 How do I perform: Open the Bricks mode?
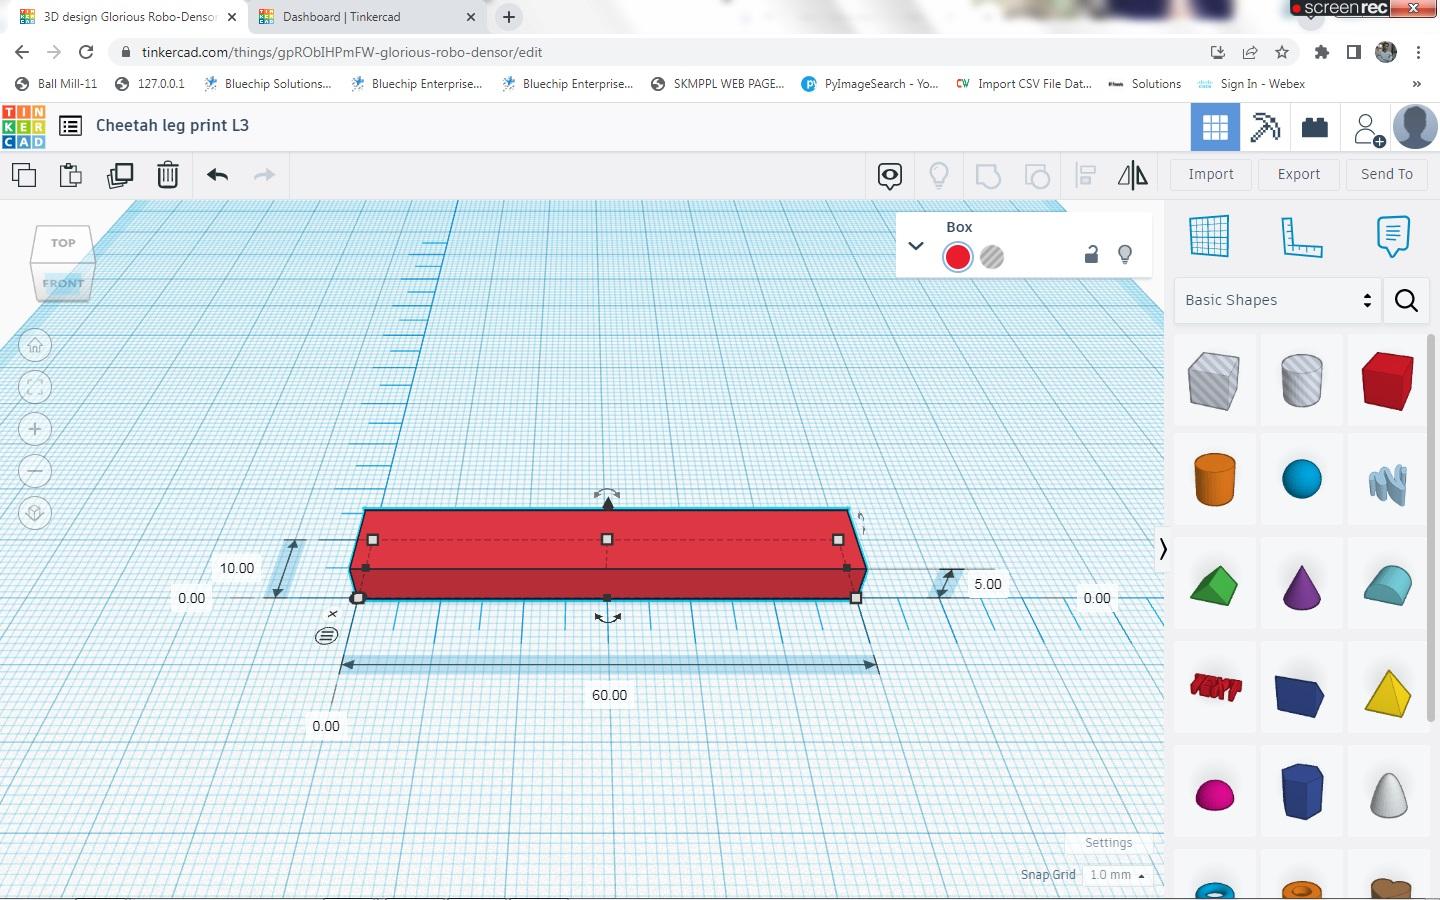coord(1315,127)
